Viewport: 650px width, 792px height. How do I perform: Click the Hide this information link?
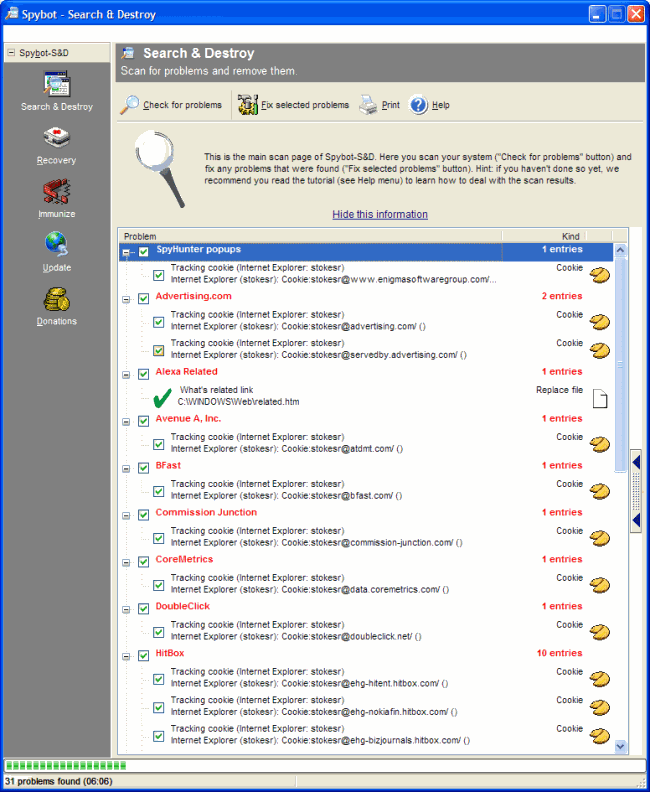tap(380, 214)
